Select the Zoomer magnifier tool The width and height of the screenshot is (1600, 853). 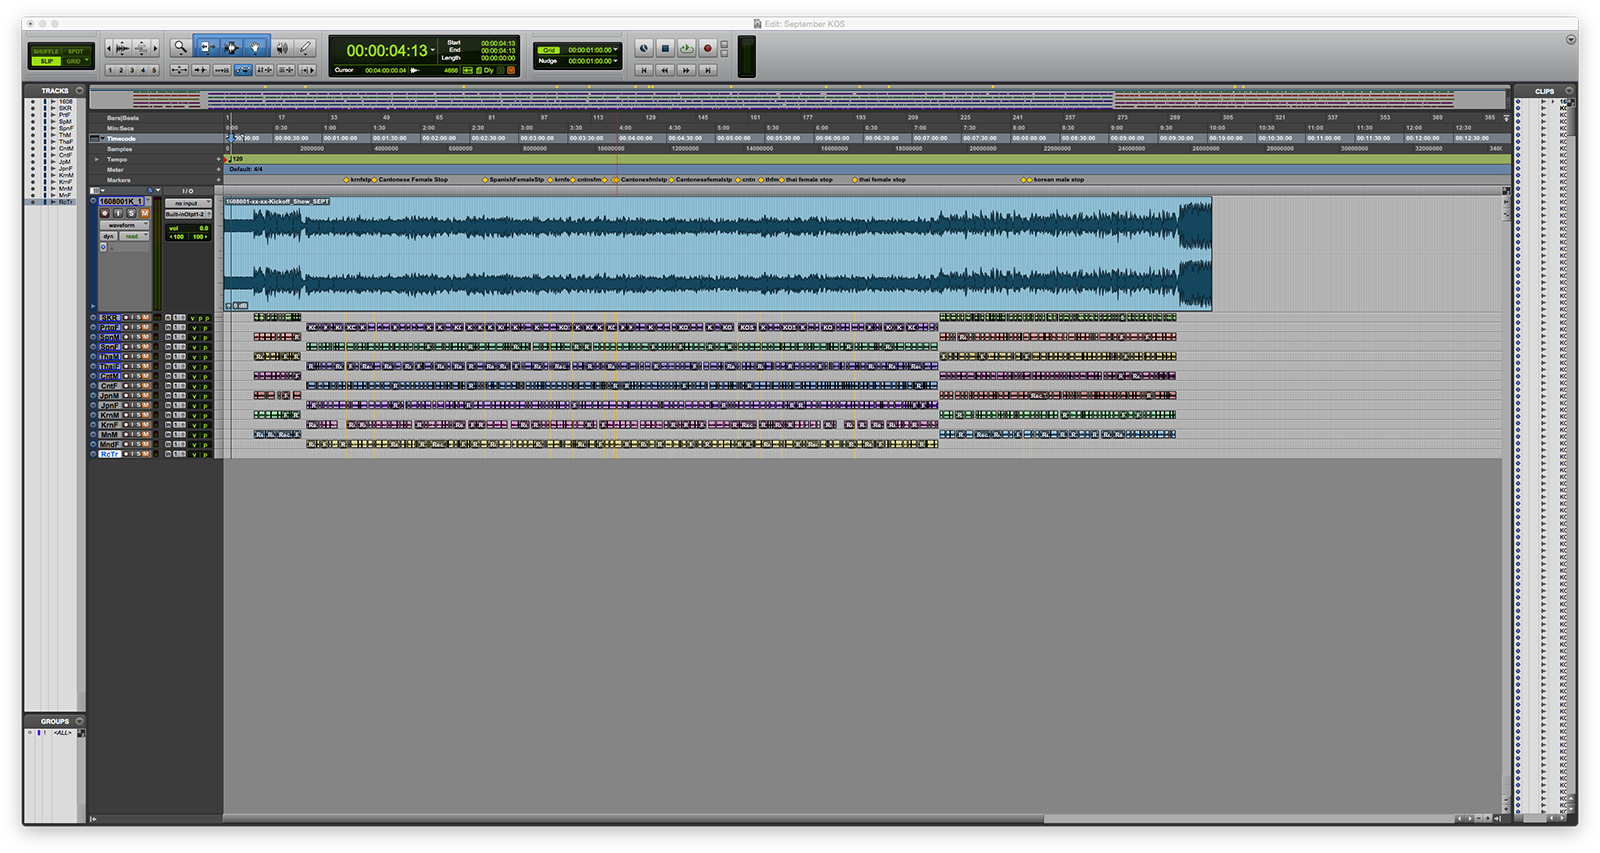point(181,47)
